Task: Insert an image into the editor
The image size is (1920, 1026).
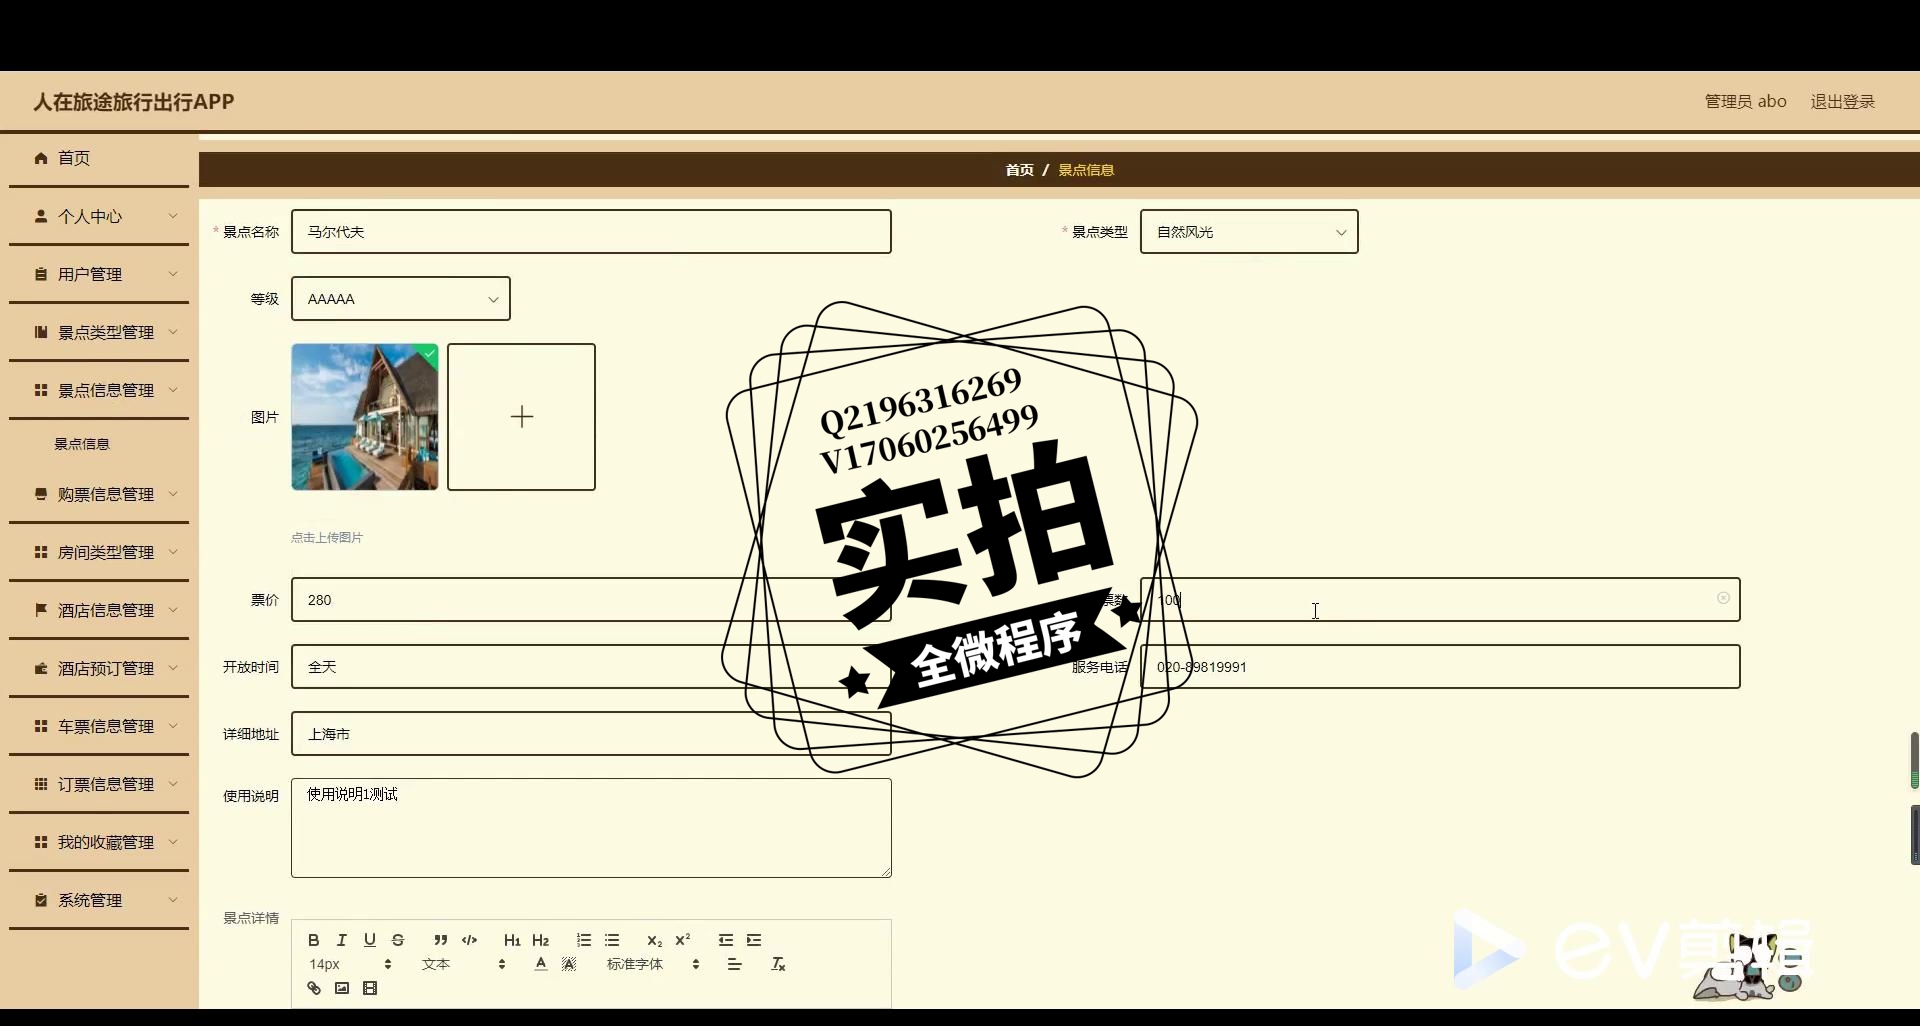Action: click(342, 988)
